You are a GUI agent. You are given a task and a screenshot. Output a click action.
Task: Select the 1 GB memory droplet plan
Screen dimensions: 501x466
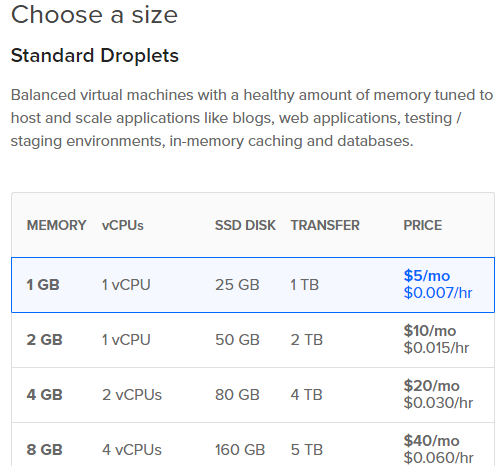[253, 285]
